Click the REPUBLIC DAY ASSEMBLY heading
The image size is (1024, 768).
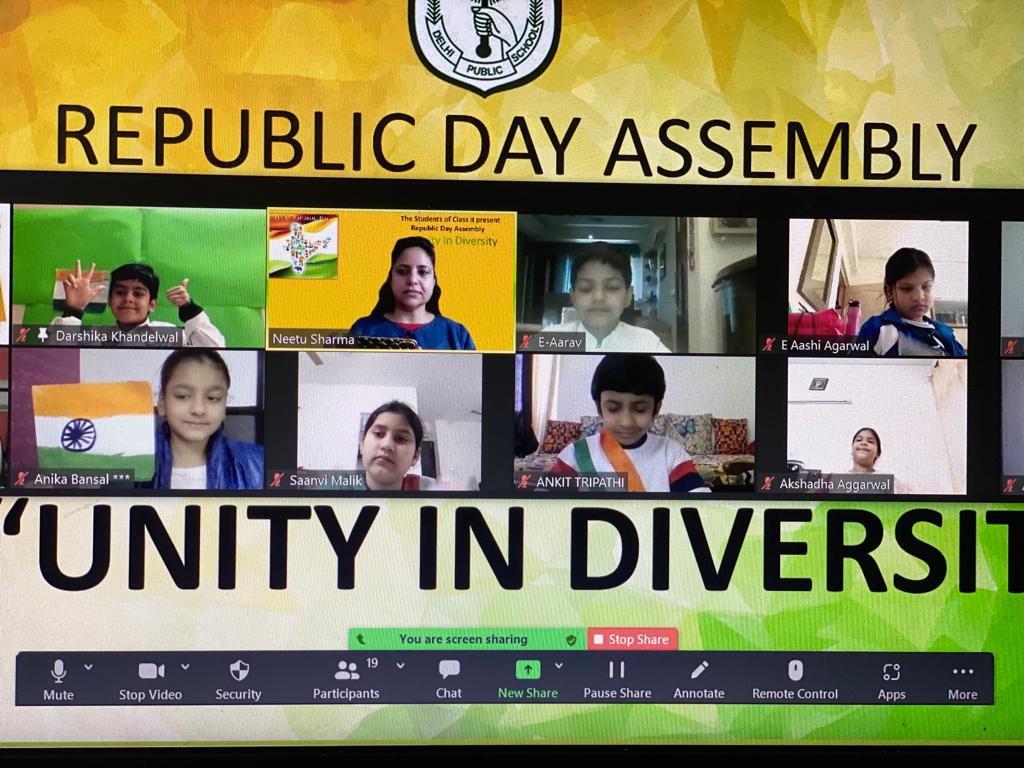515,142
